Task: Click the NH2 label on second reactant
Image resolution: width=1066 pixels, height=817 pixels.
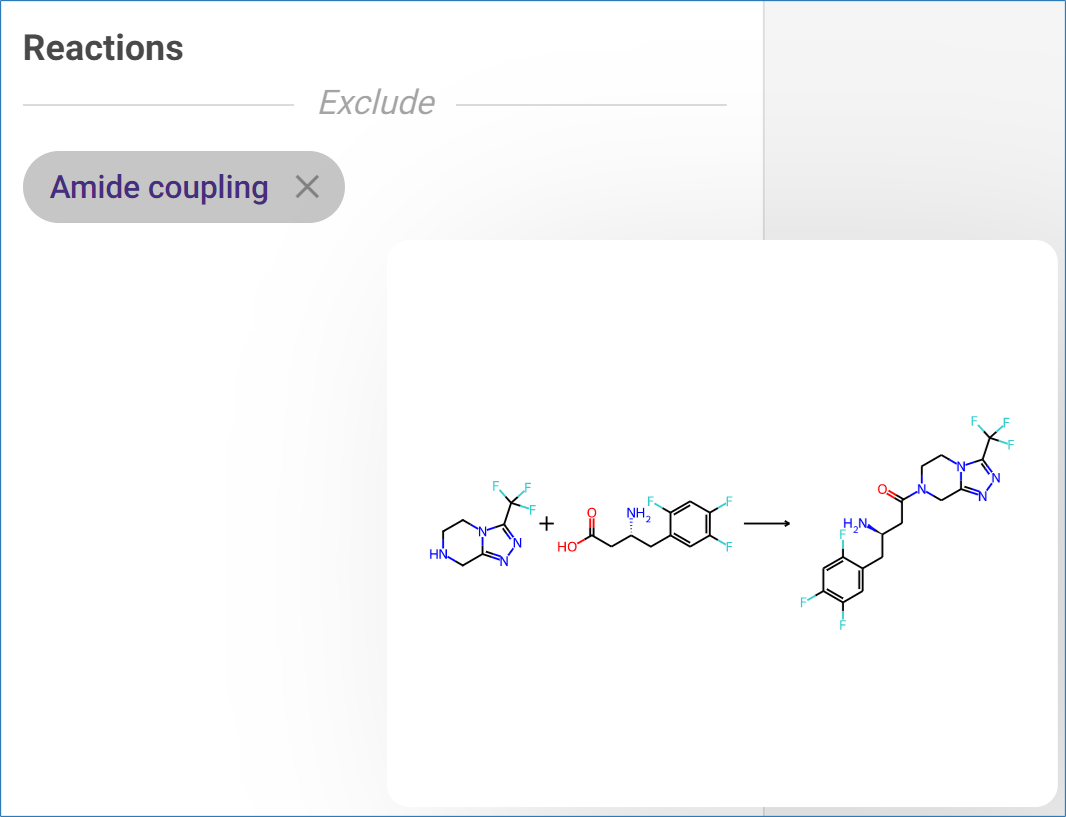Action: [638, 515]
